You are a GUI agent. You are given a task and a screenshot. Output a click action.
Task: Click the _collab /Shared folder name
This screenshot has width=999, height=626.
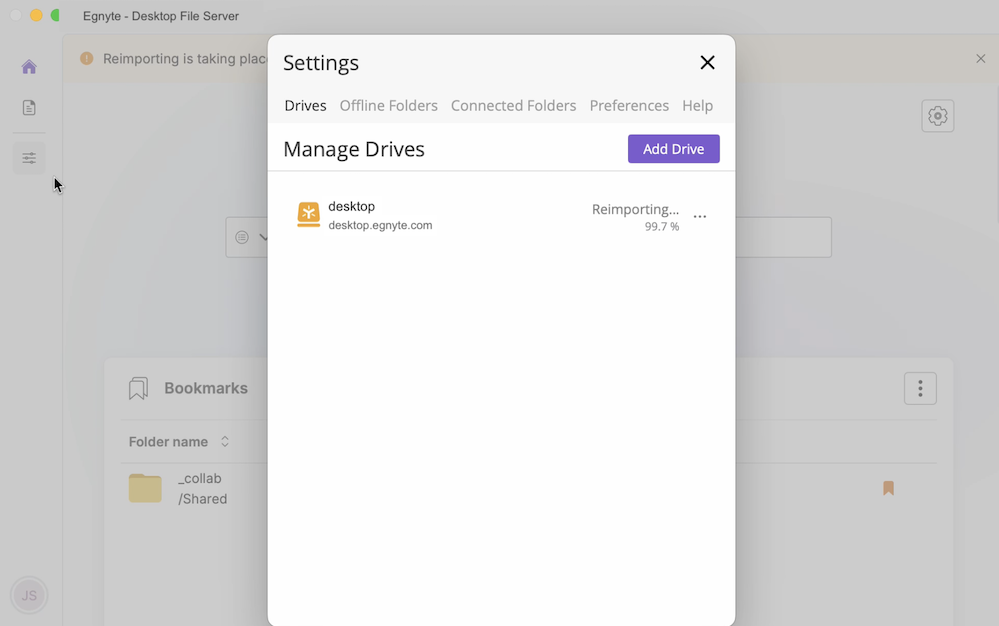[203, 488]
